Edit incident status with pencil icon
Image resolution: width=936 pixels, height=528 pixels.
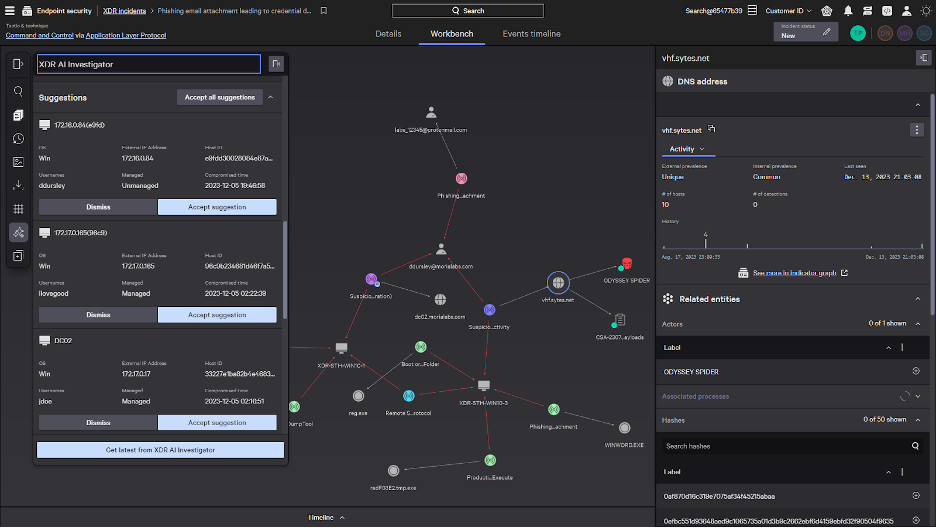[x=826, y=32]
